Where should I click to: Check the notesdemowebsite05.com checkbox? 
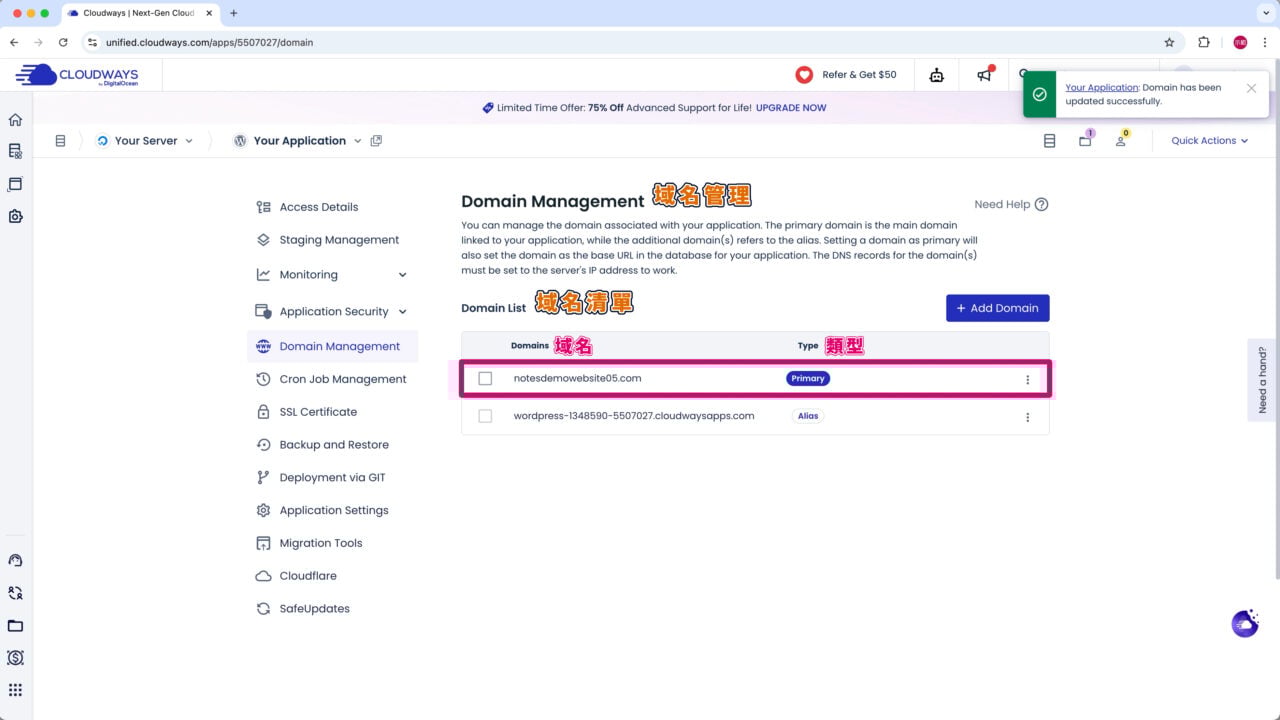485,379
